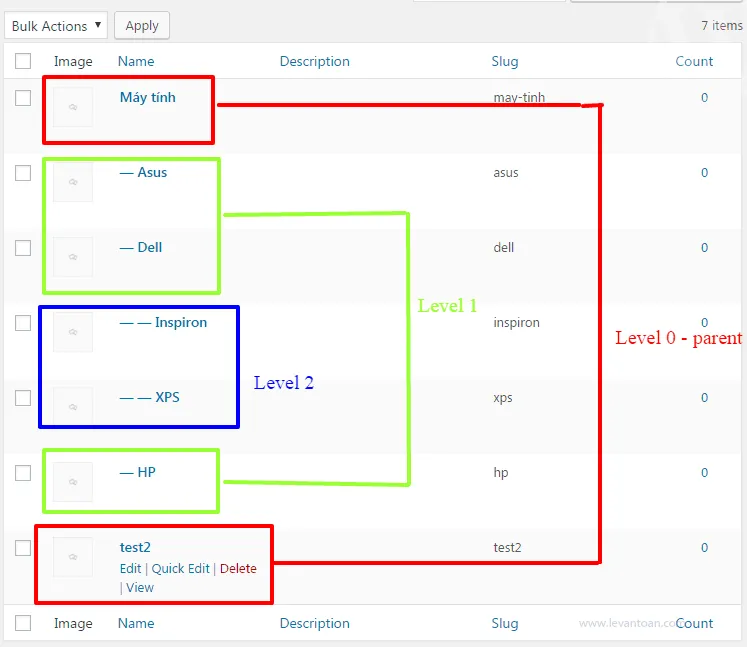Open the Bulk Actions dropdown

(x=56, y=26)
